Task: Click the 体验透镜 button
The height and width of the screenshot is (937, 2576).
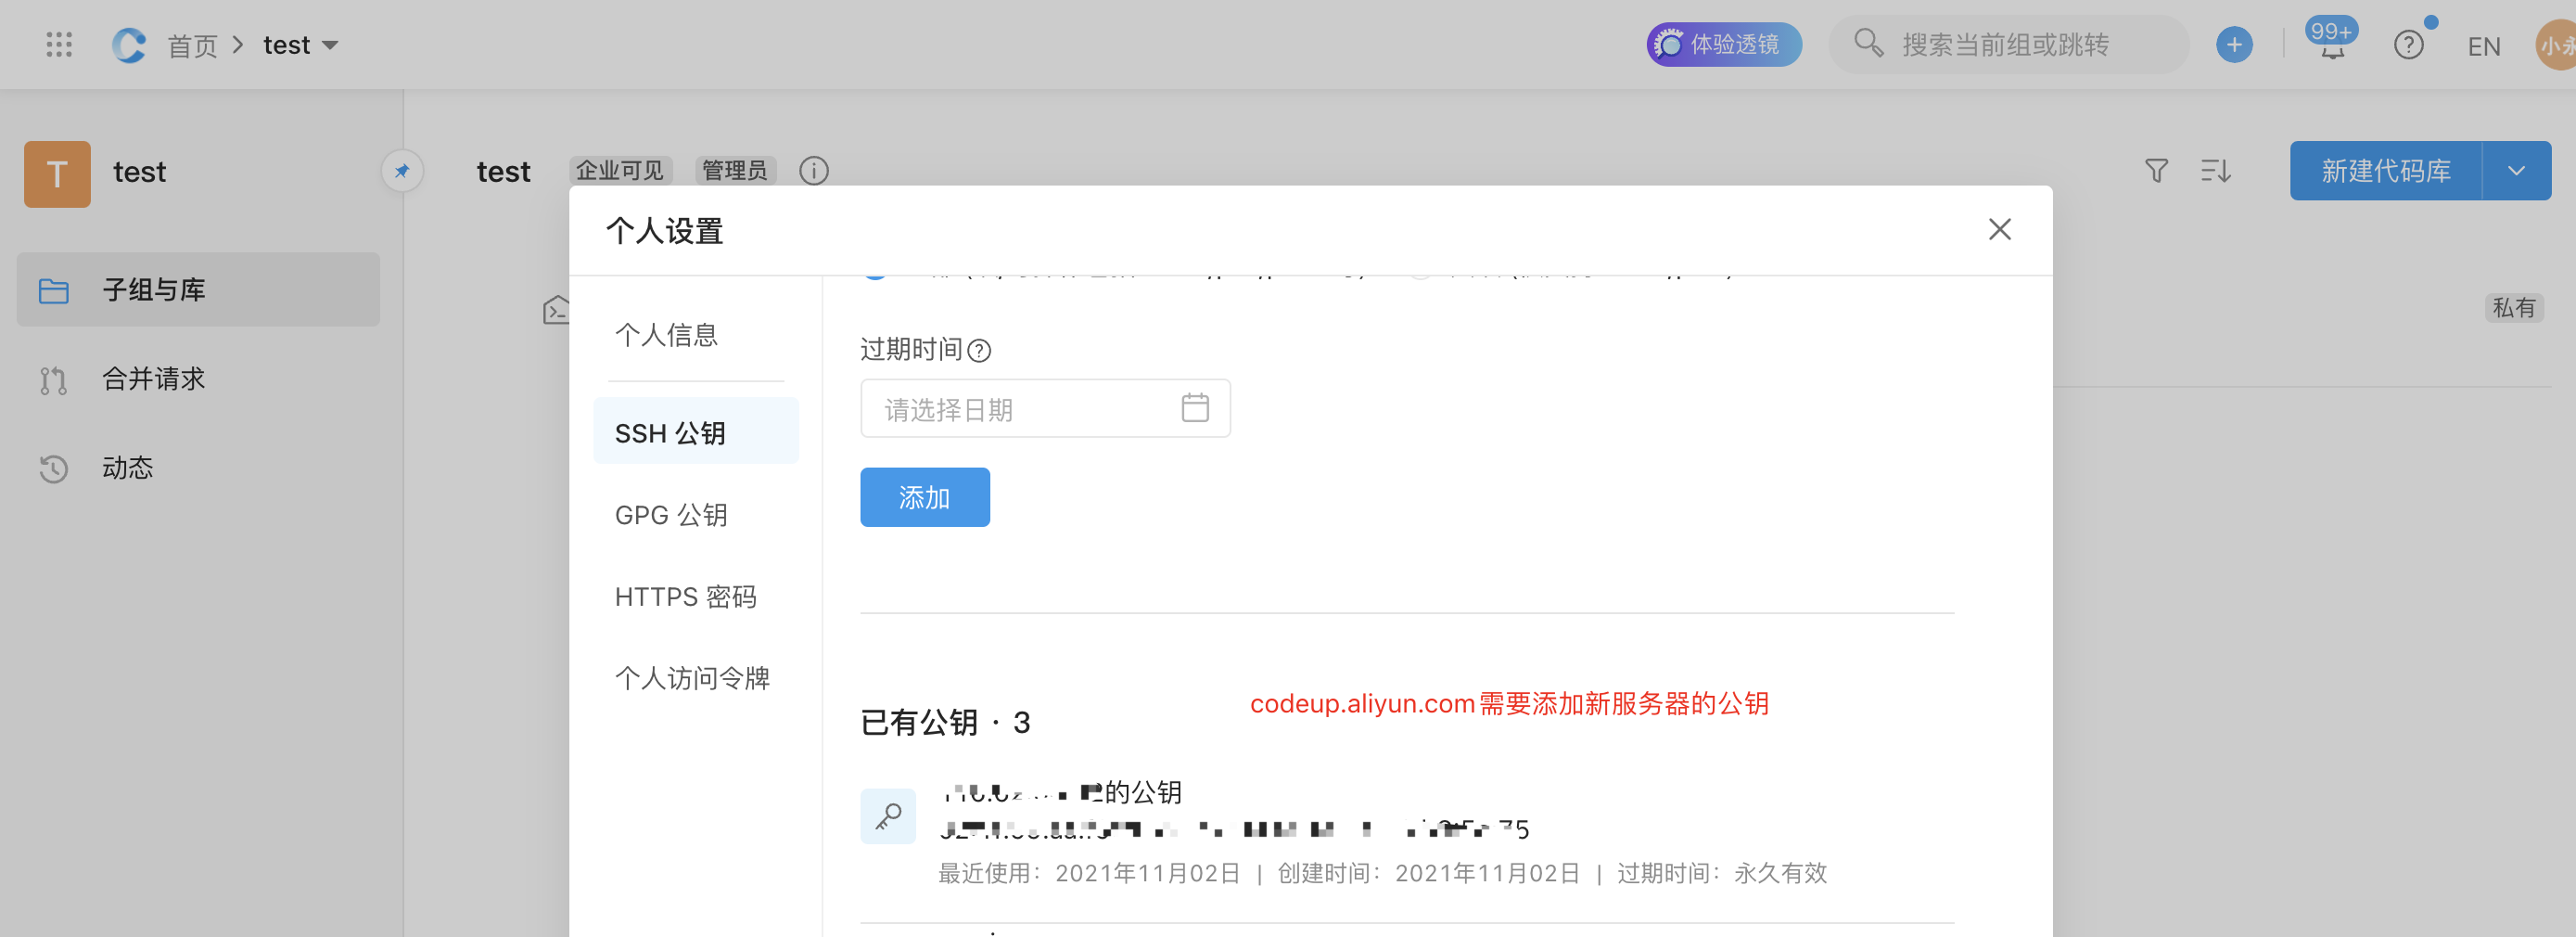Action: pyautogui.click(x=1723, y=44)
